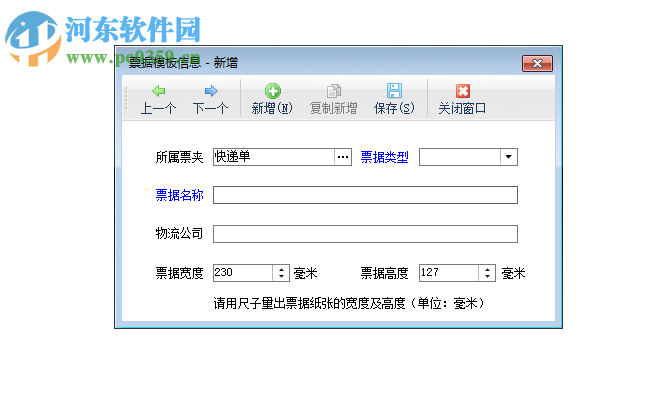
Task: Click the blue 票据类型 label
Action: coord(385,157)
